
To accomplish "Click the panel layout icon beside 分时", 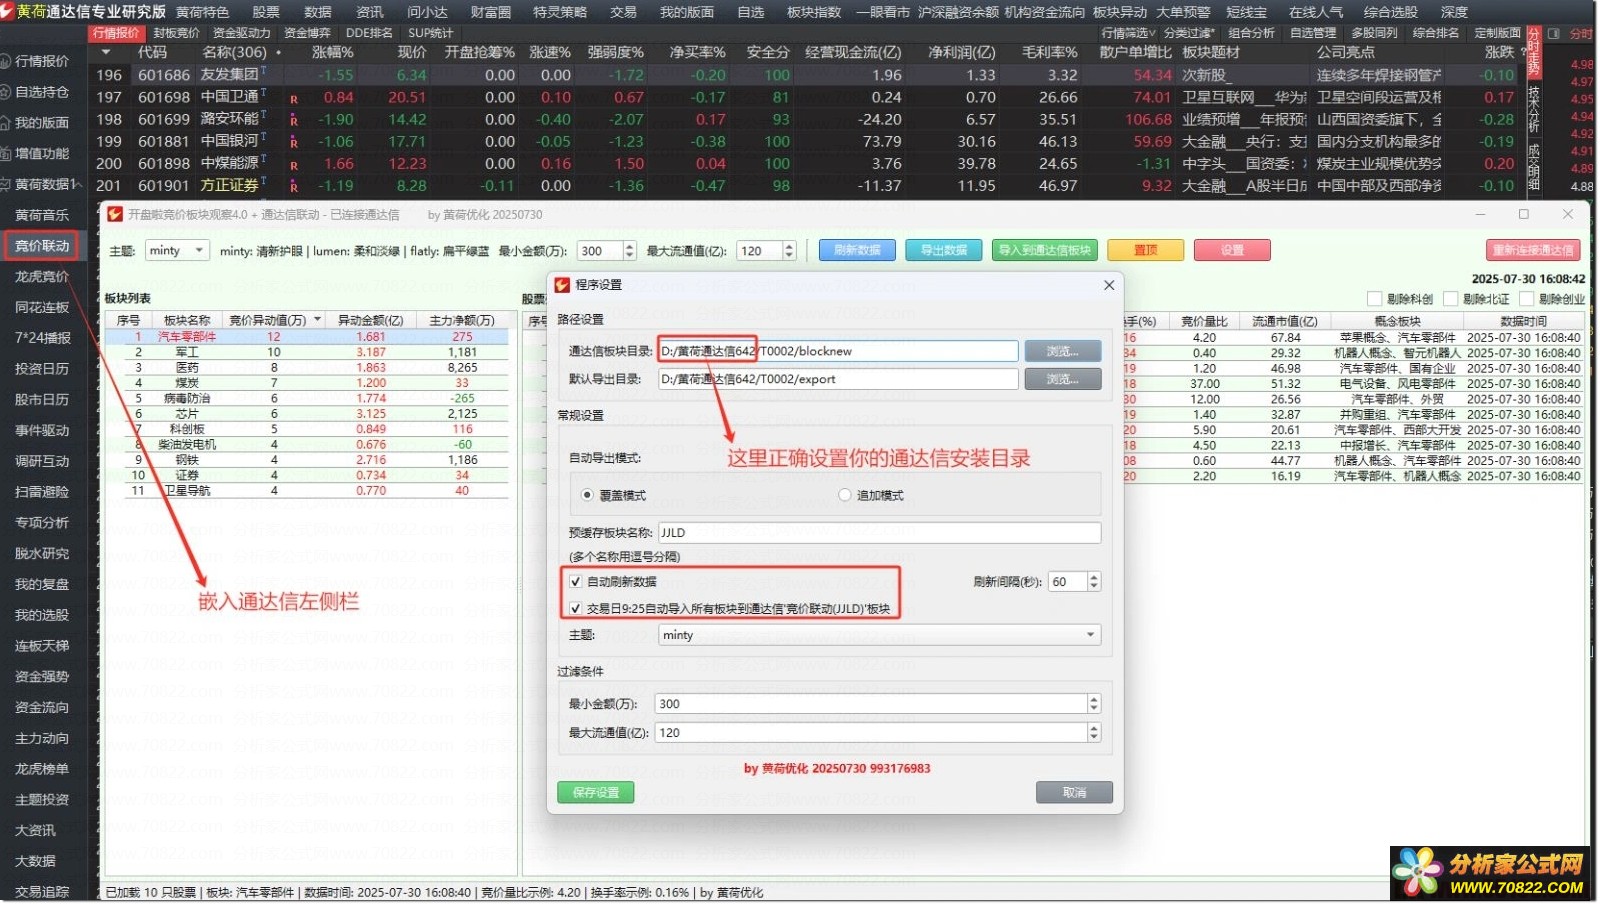I will 1553,33.
